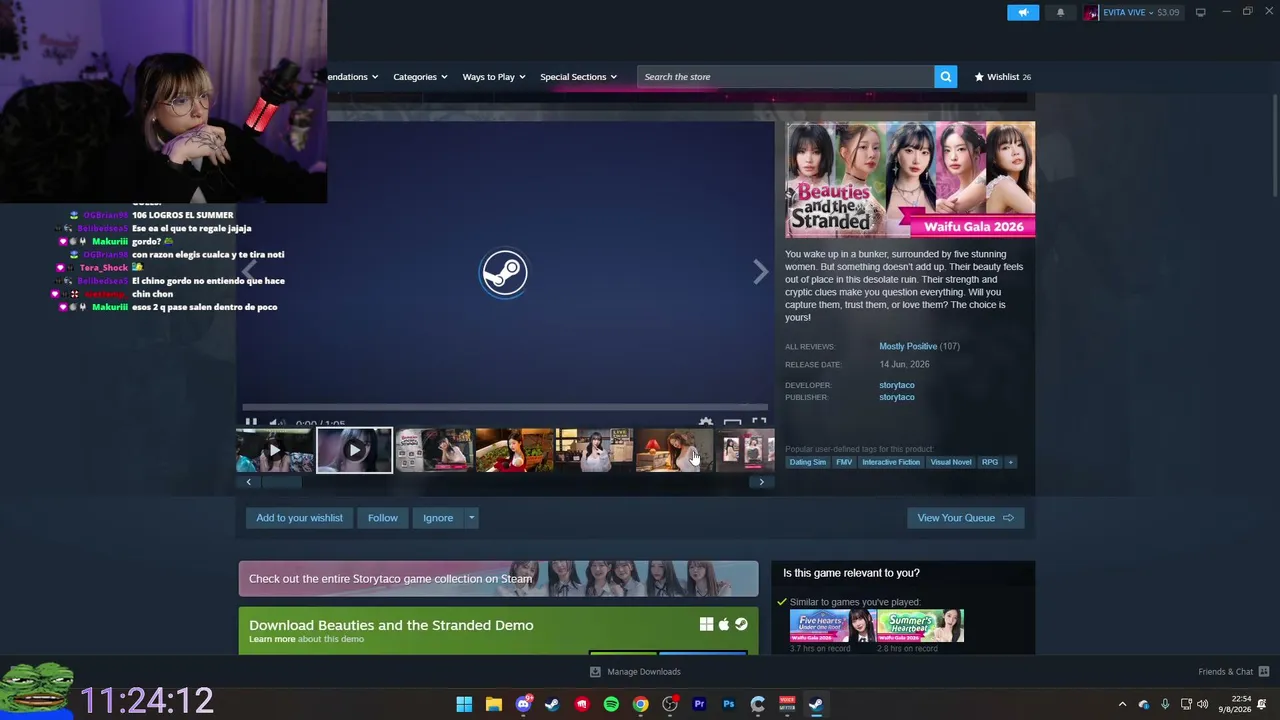Viewport: 1280px width, 720px height.
Task: Click the Steam logo in the video player
Action: (504, 272)
